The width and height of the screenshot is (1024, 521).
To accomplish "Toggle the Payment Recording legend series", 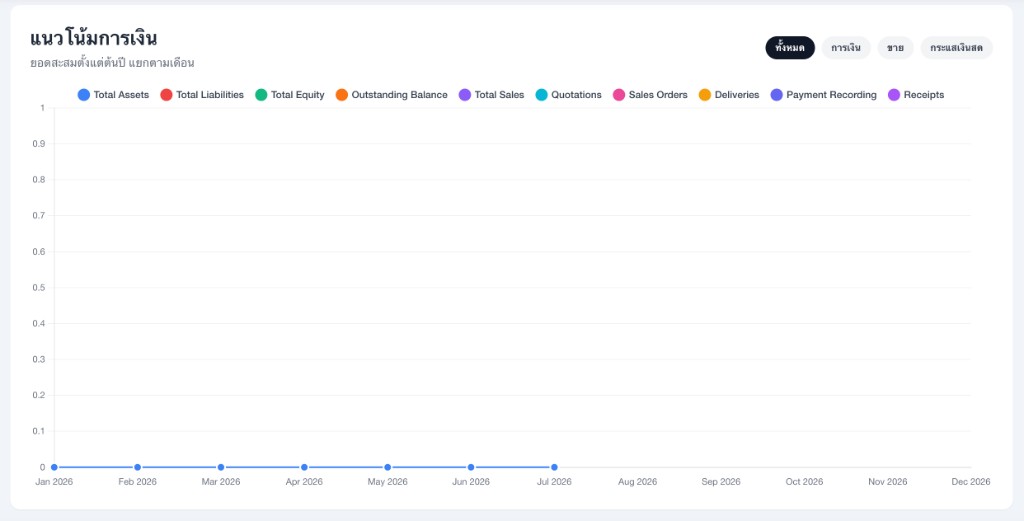I will tap(824, 95).
